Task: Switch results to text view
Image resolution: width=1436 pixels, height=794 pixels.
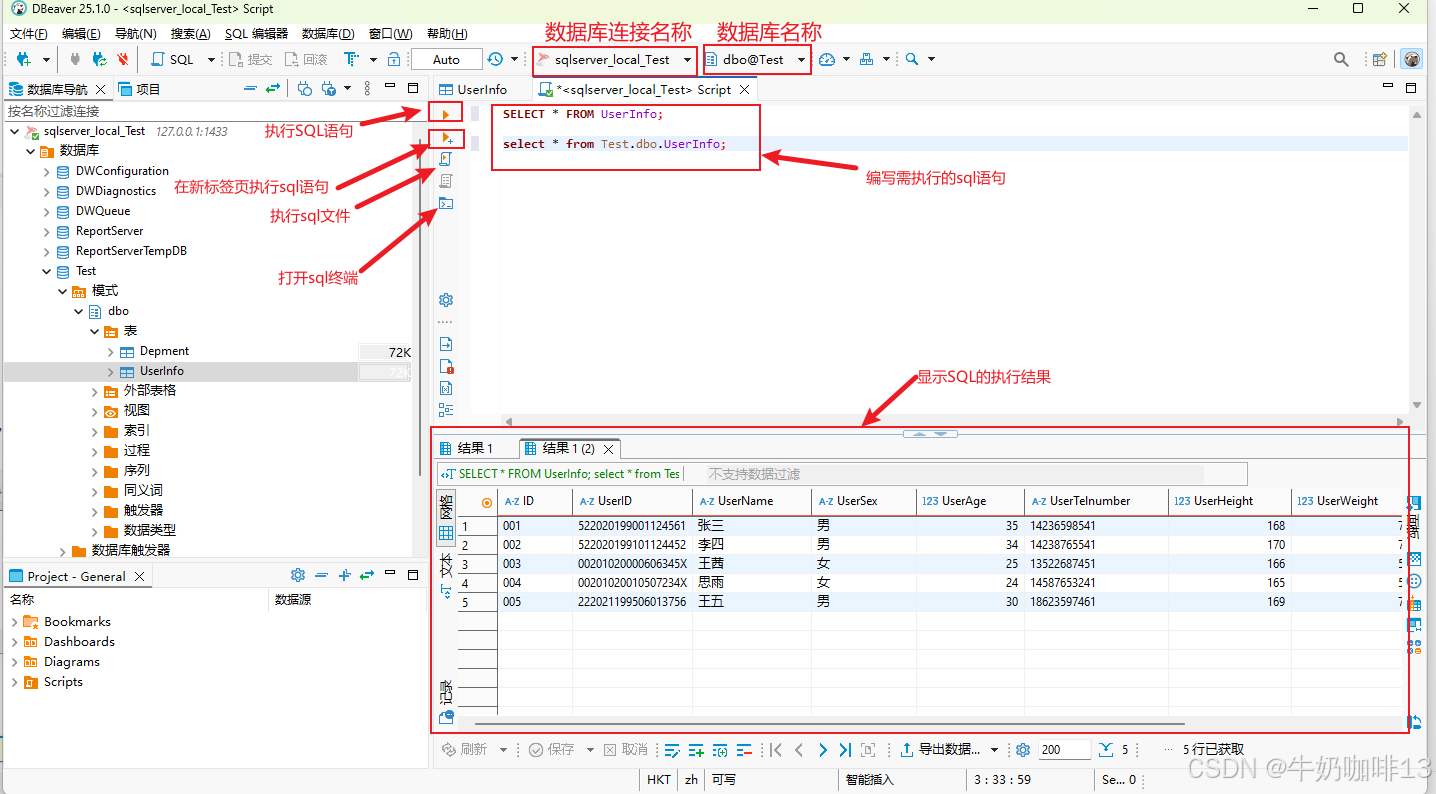Action: [x=446, y=578]
